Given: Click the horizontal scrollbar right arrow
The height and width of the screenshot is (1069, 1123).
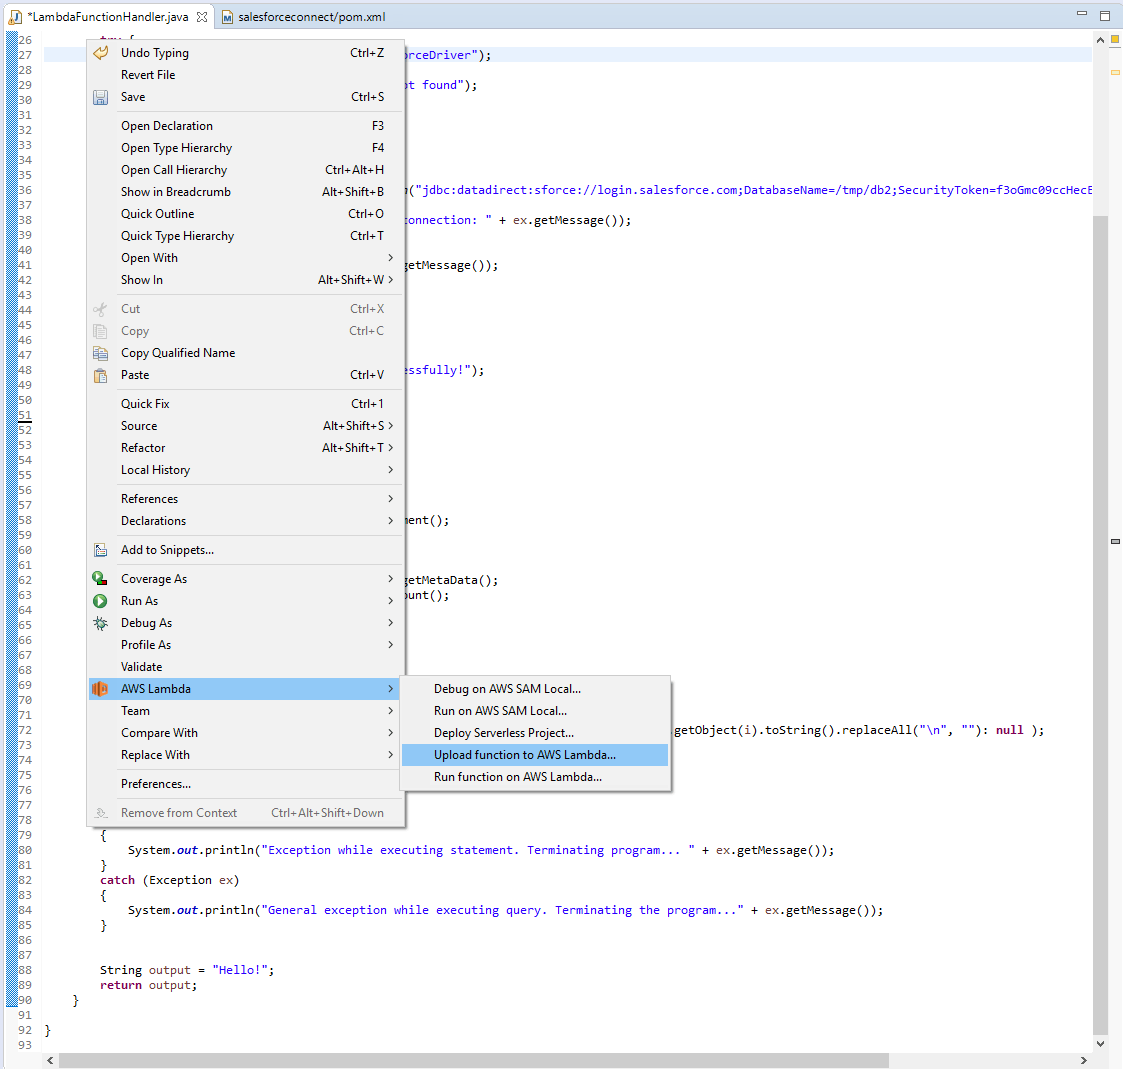Looking at the screenshot, I should [1084, 1060].
